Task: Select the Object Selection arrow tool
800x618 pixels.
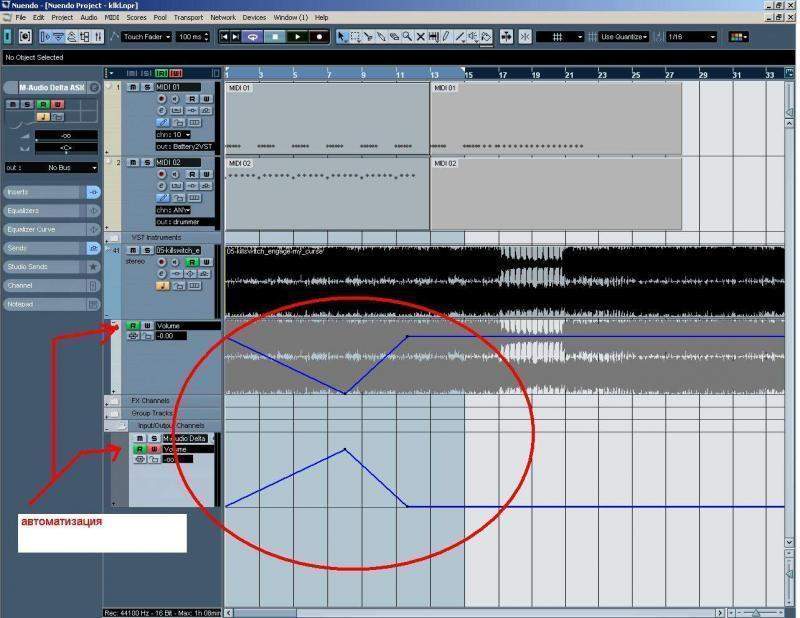Action: [342, 37]
